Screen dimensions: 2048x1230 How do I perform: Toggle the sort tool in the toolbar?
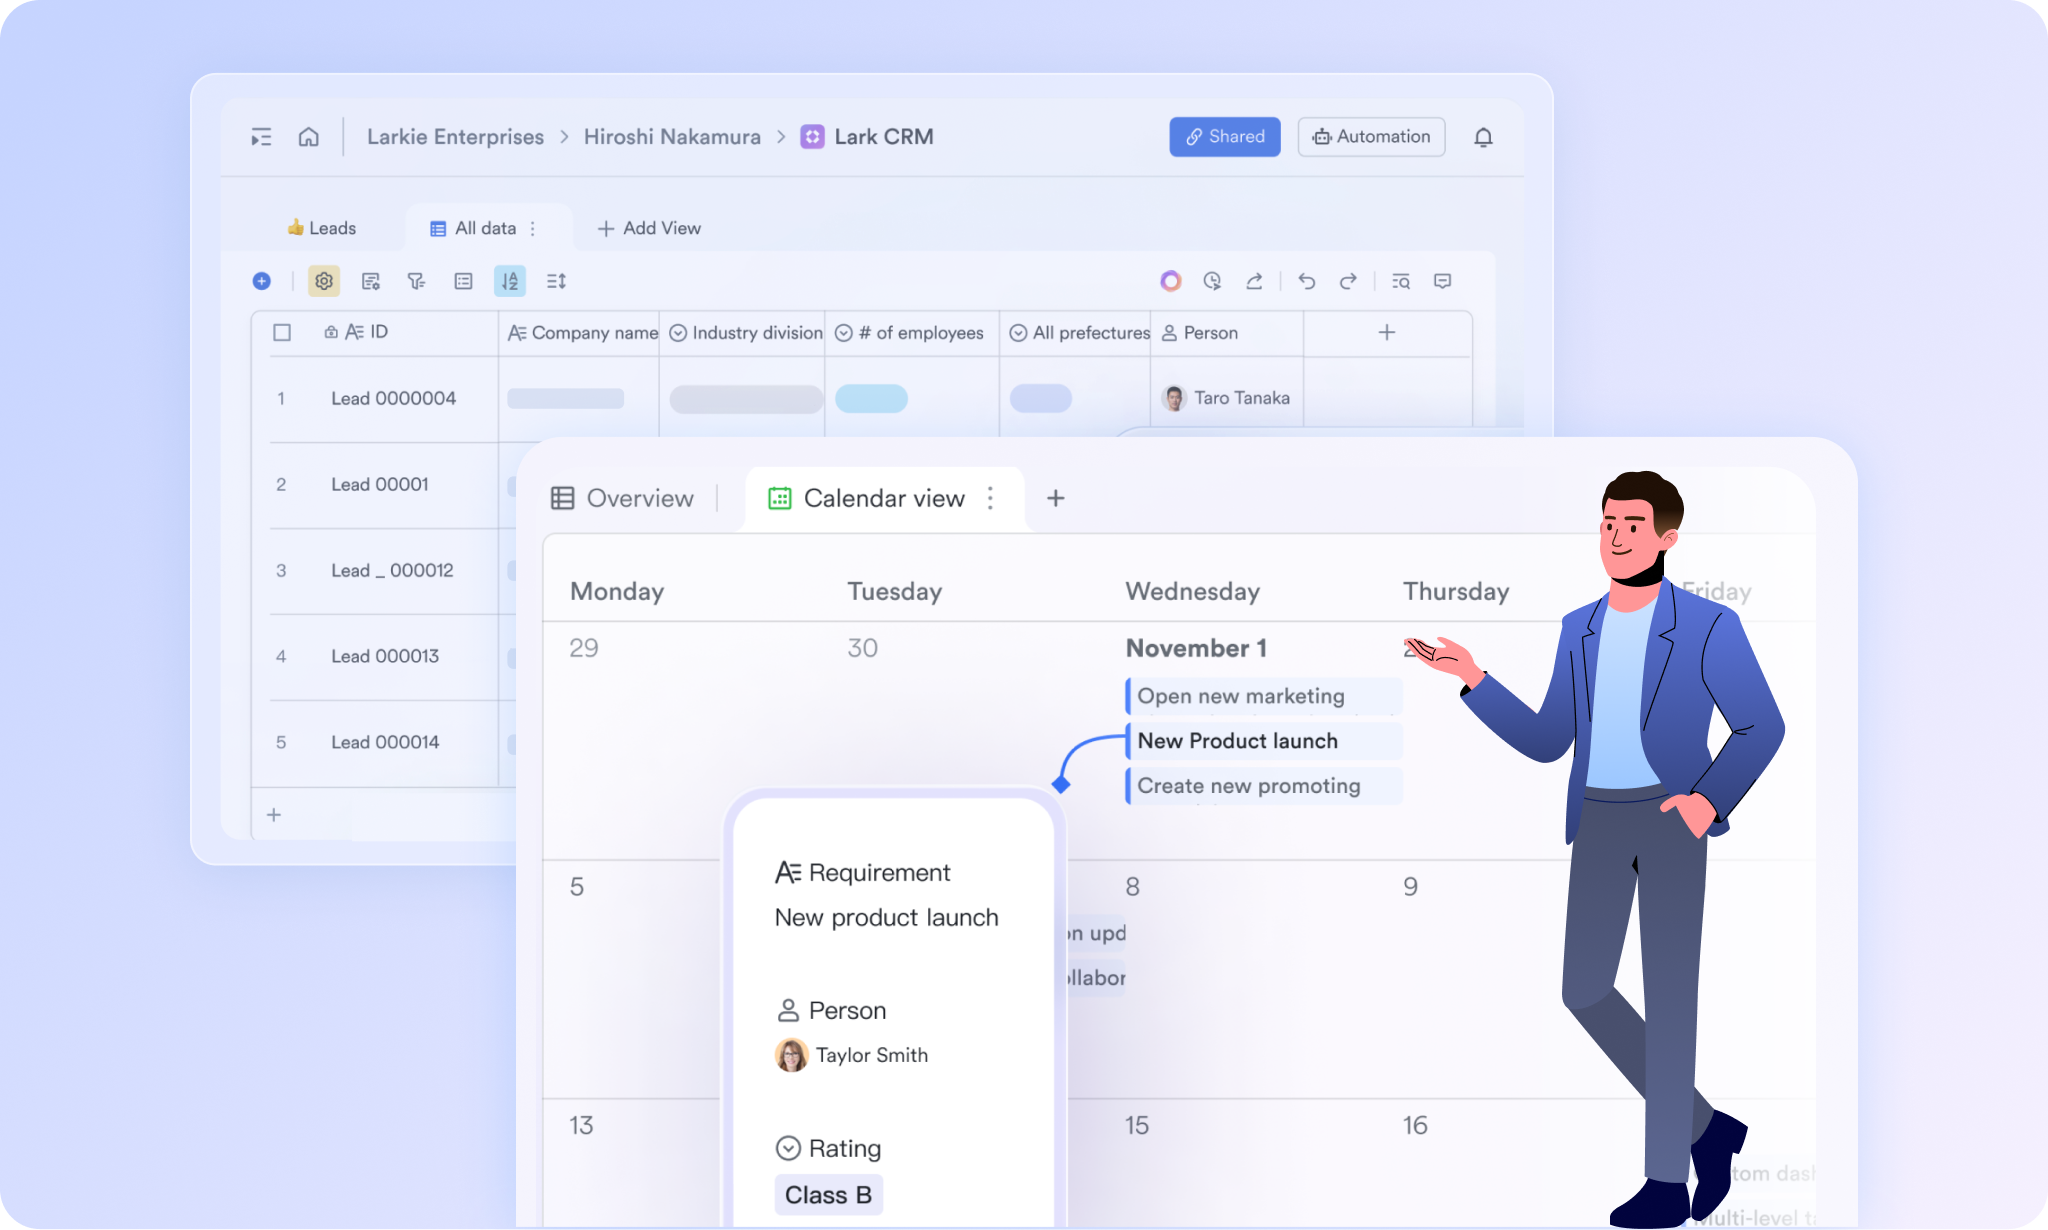click(510, 281)
